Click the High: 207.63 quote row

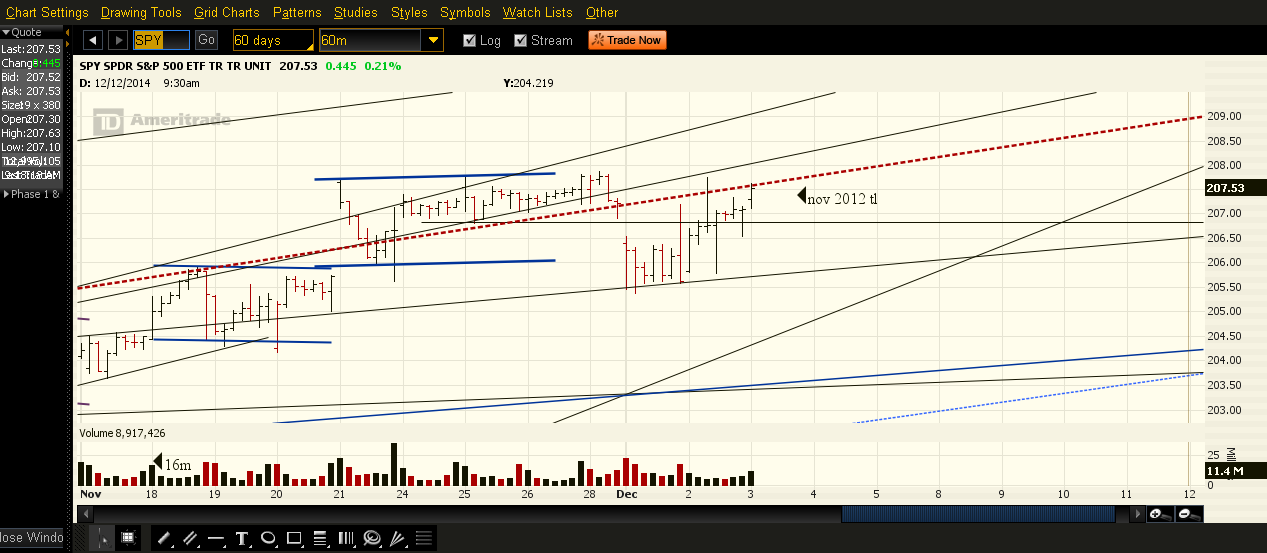pos(32,133)
